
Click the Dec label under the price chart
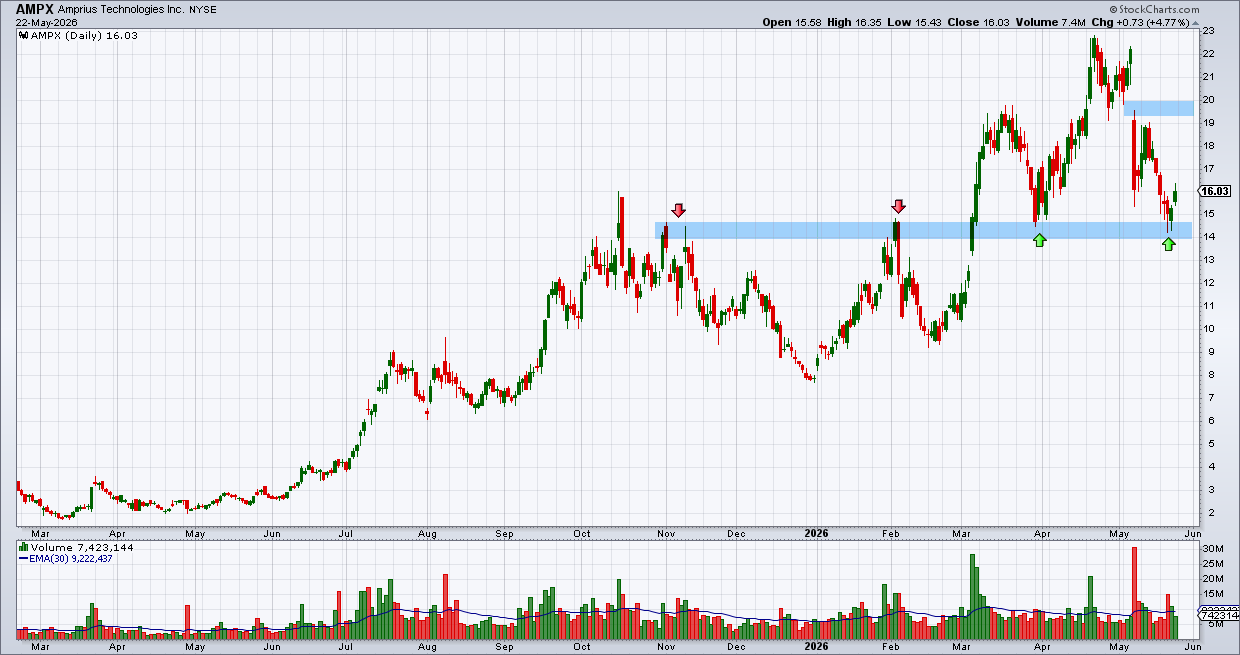click(738, 534)
